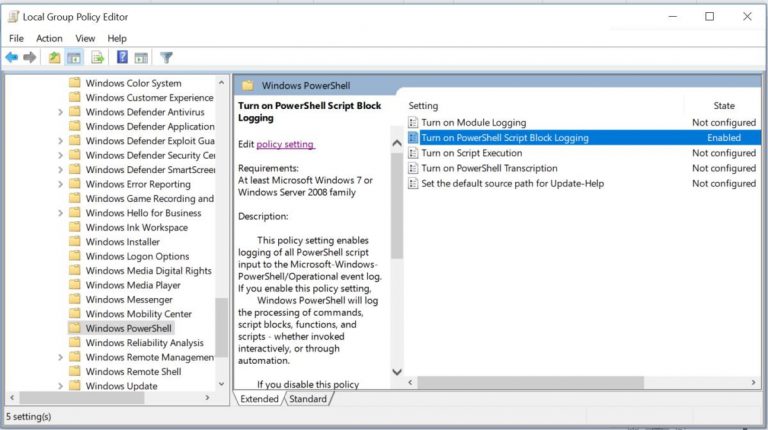Screen dimensions: 768x430
Task: Open the View menu
Action: (x=84, y=38)
